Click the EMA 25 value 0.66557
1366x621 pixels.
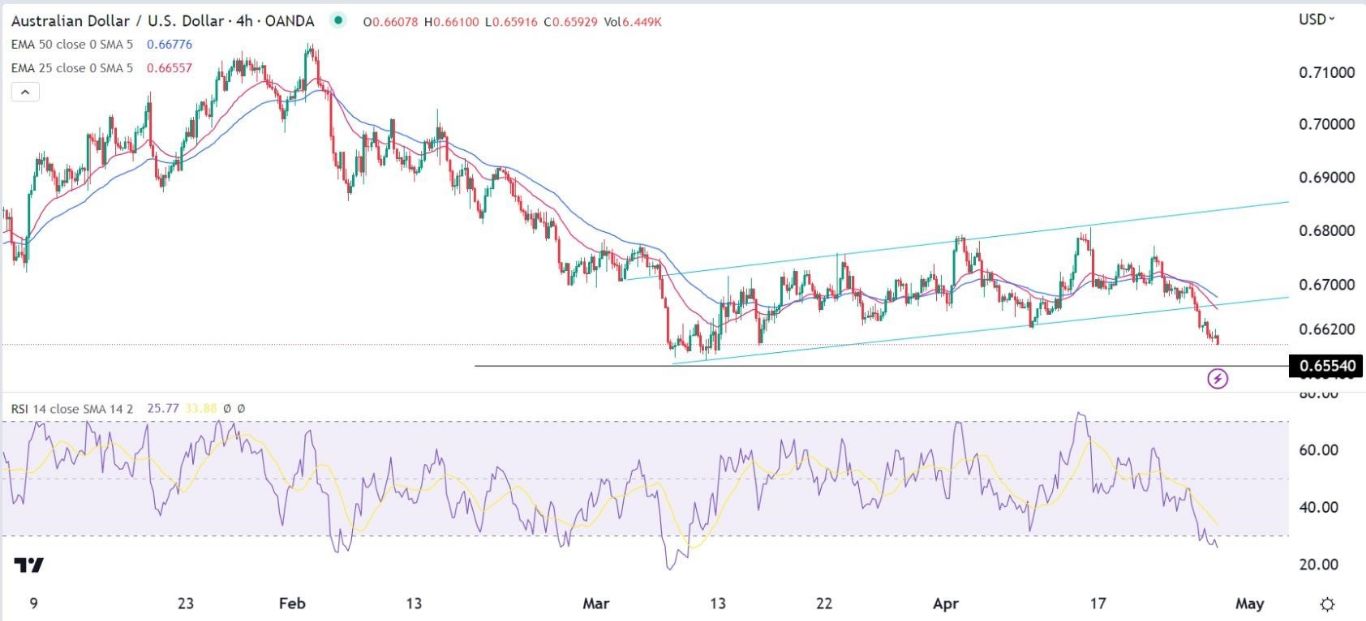169,69
